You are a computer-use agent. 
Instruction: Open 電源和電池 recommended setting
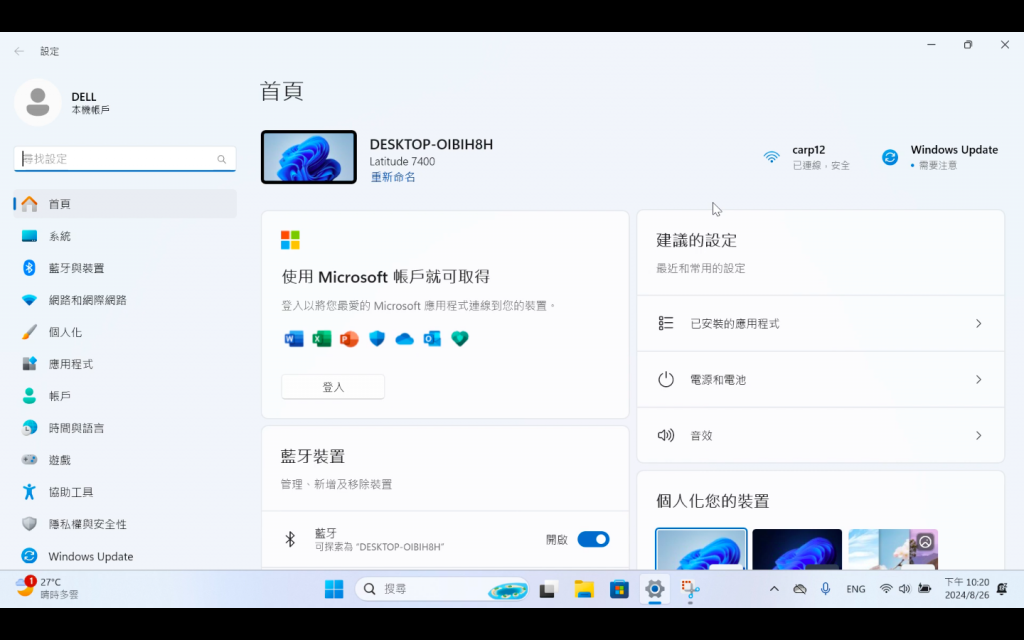pos(820,379)
